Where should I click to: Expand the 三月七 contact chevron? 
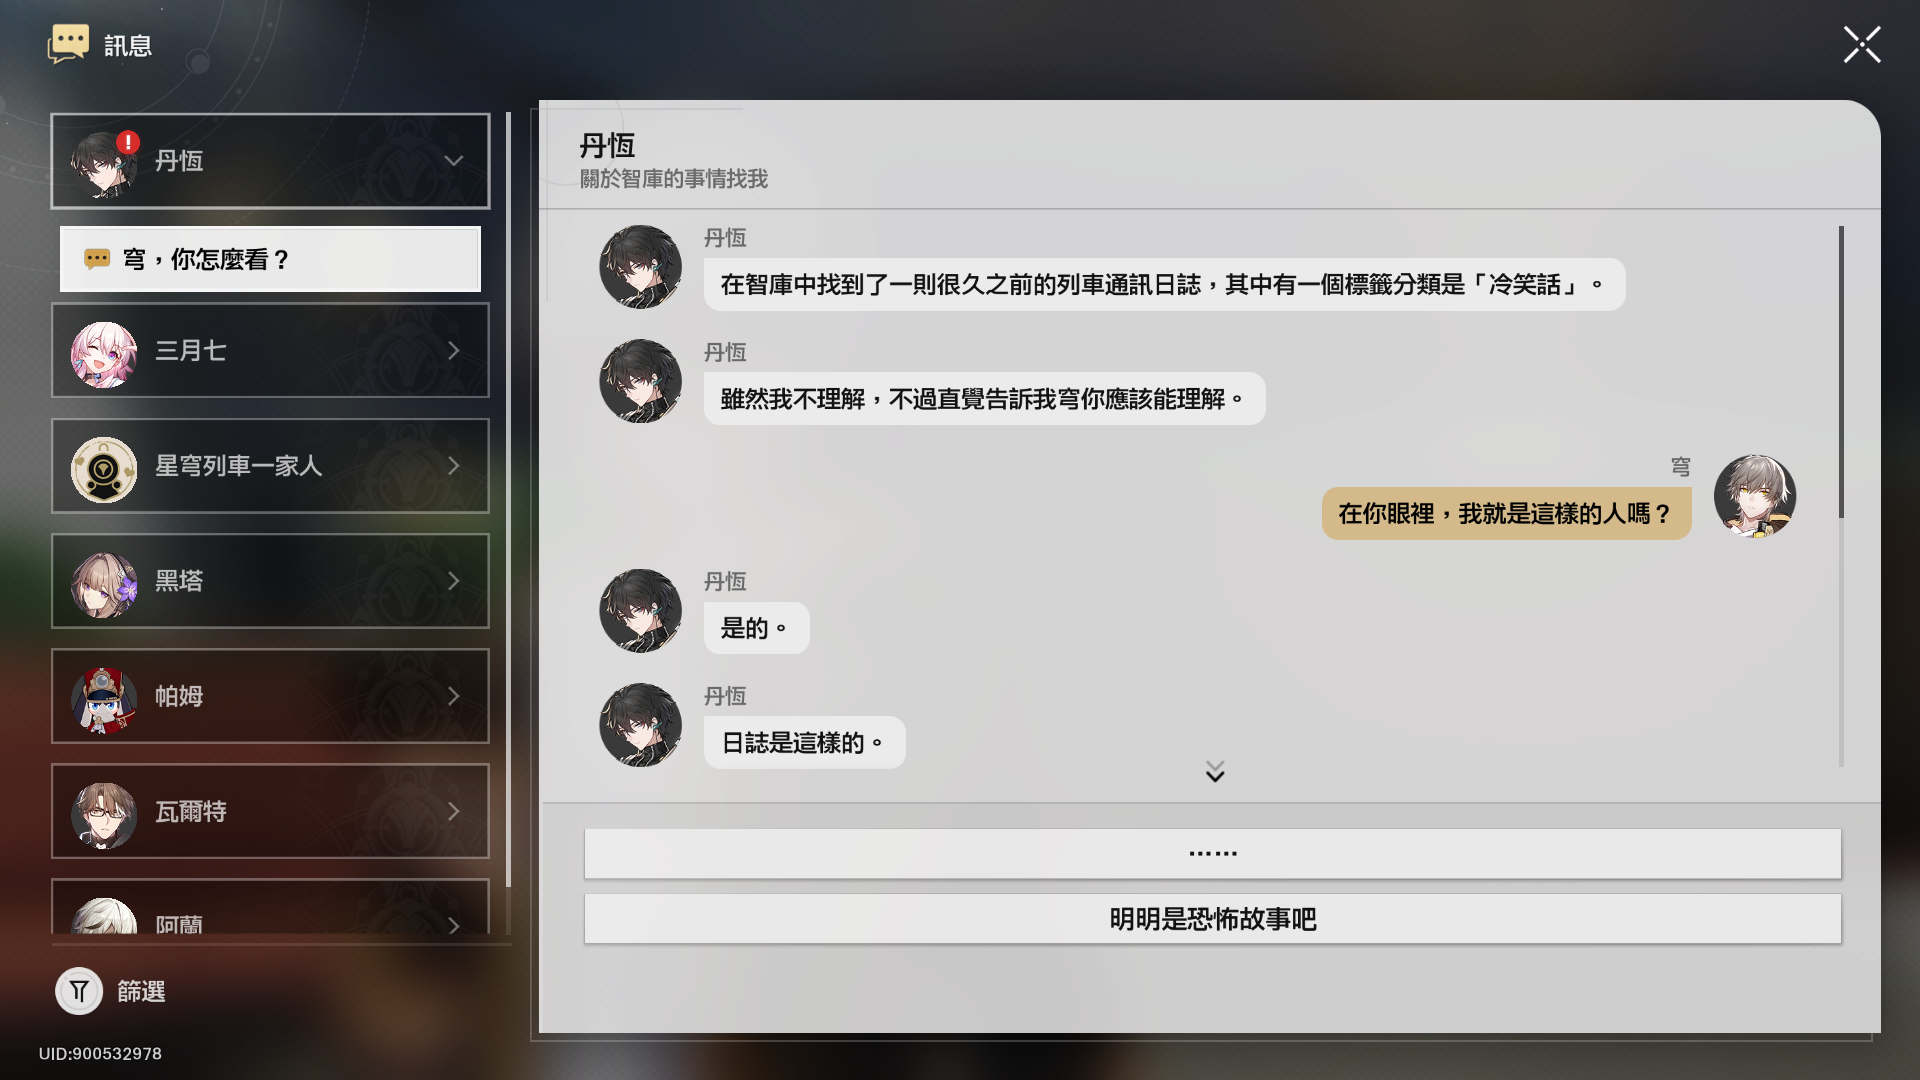pyautogui.click(x=454, y=351)
